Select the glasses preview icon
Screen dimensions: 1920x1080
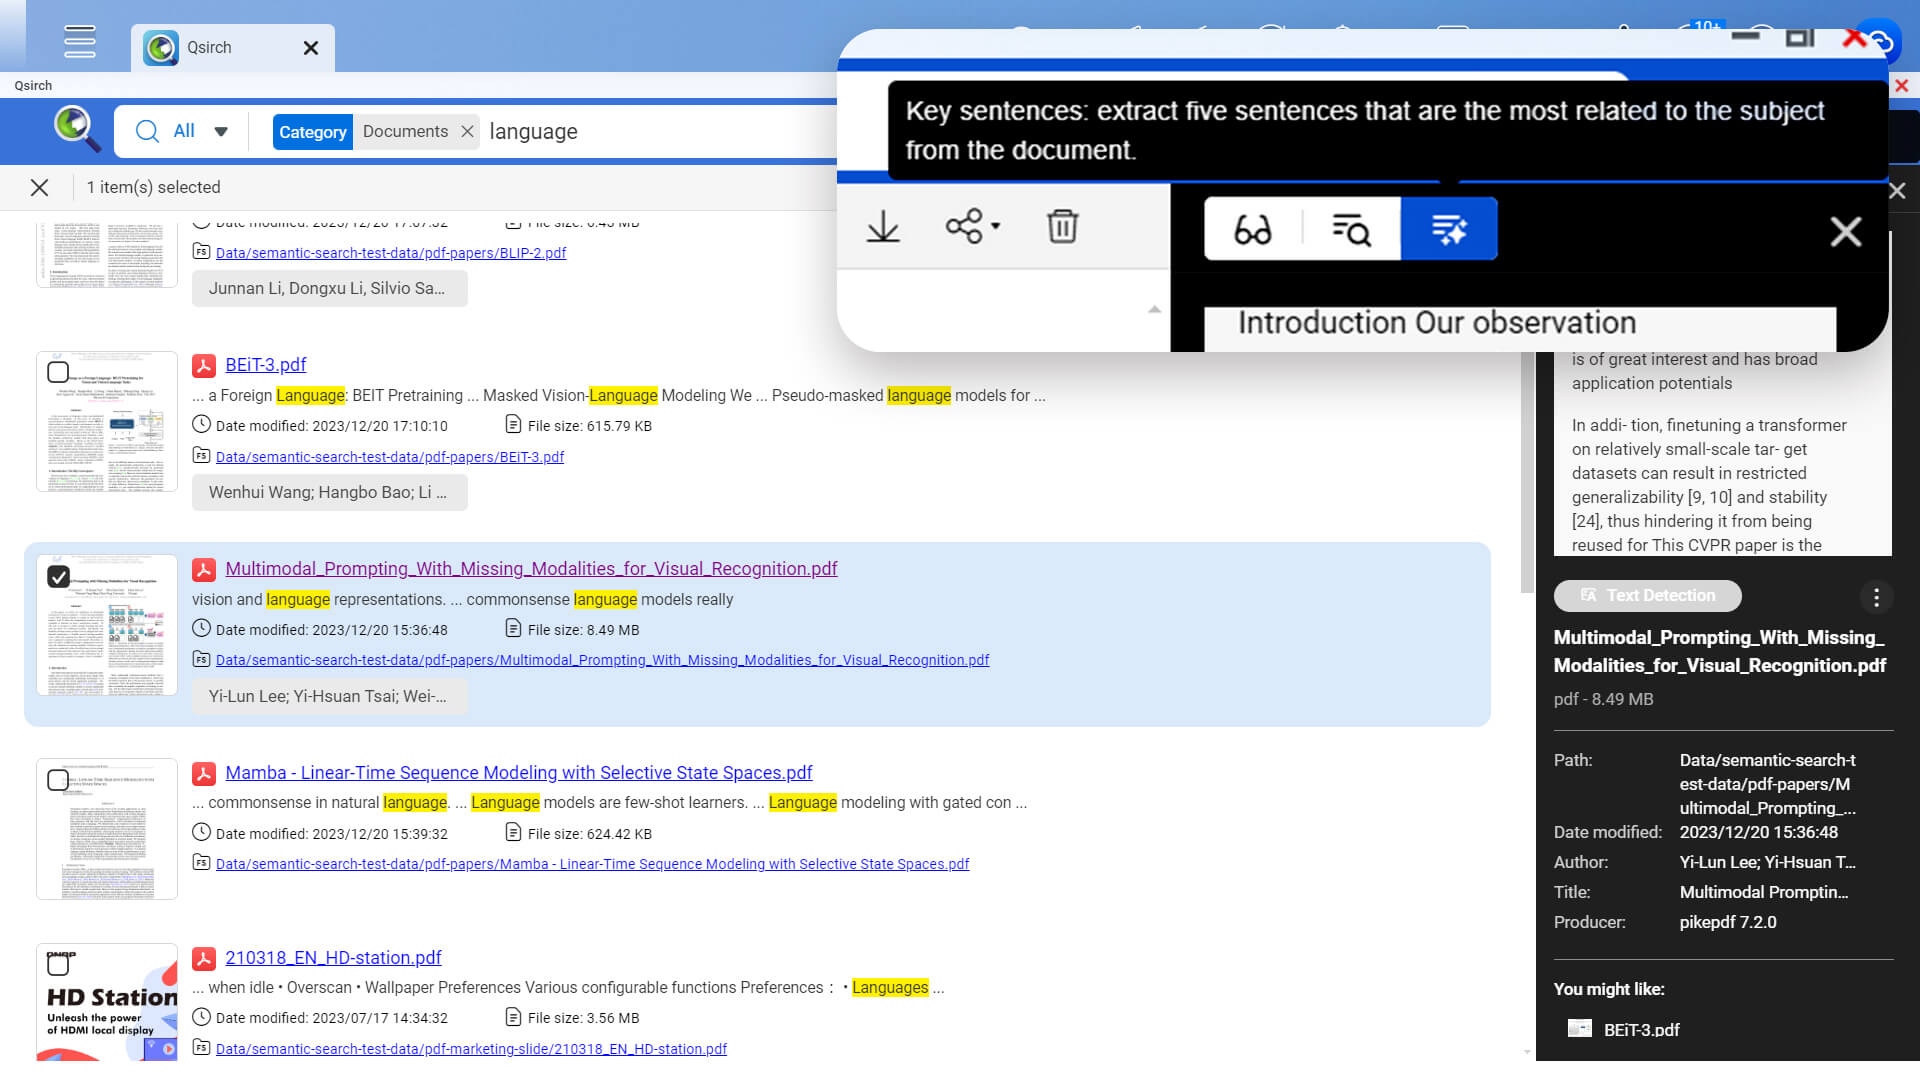click(x=1252, y=230)
